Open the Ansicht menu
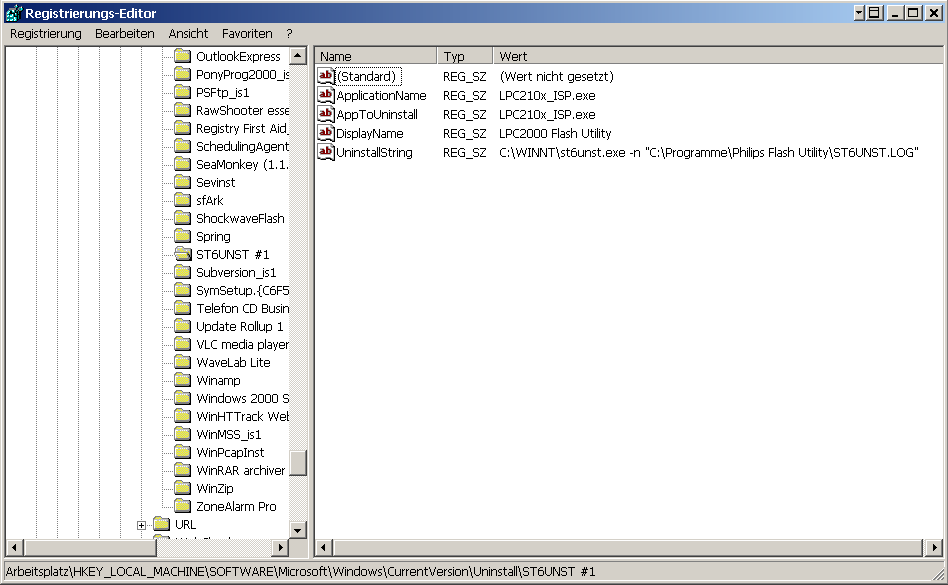This screenshot has width=948, height=585. click(x=188, y=34)
